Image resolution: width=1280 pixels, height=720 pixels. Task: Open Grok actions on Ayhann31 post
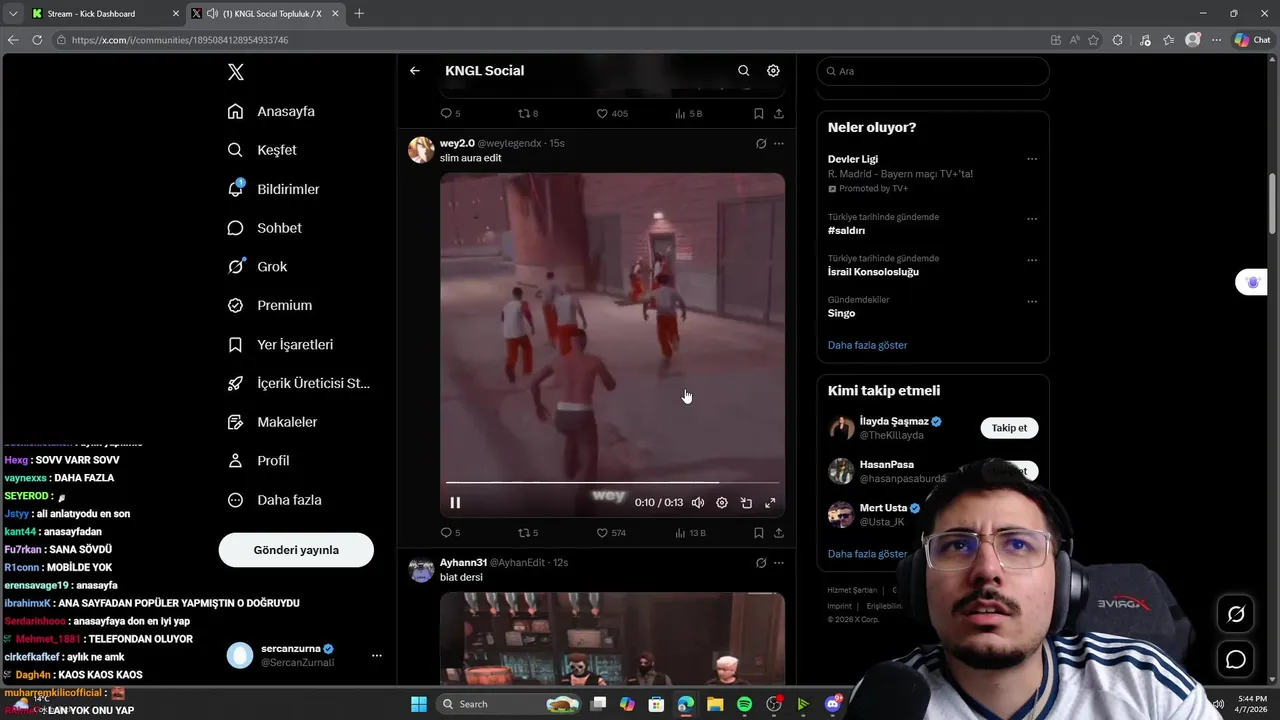pyautogui.click(x=761, y=563)
